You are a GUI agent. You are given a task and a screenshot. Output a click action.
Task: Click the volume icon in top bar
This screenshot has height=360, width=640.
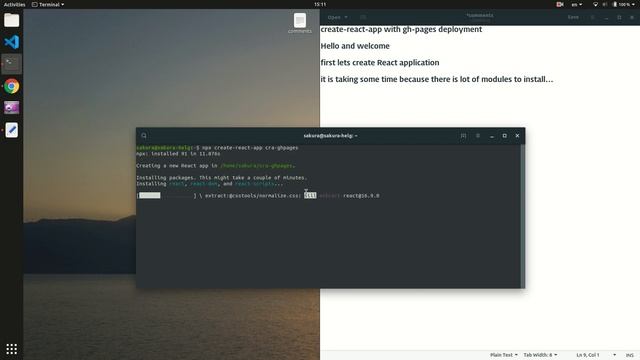click(605, 4)
